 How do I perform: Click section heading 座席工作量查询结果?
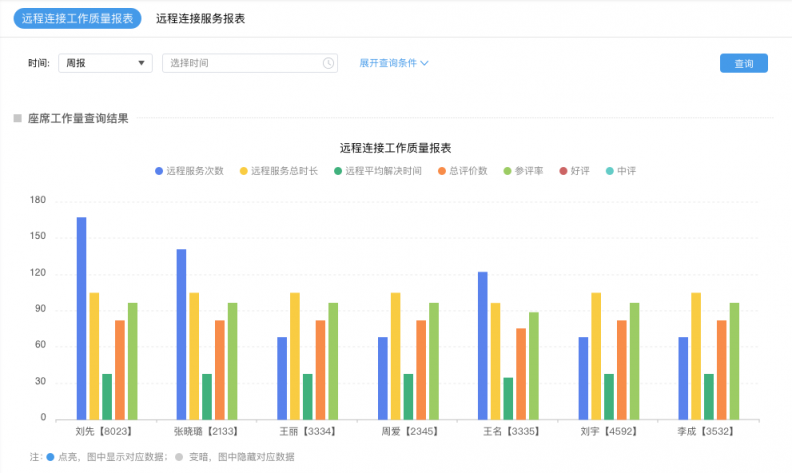coord(78,118)
